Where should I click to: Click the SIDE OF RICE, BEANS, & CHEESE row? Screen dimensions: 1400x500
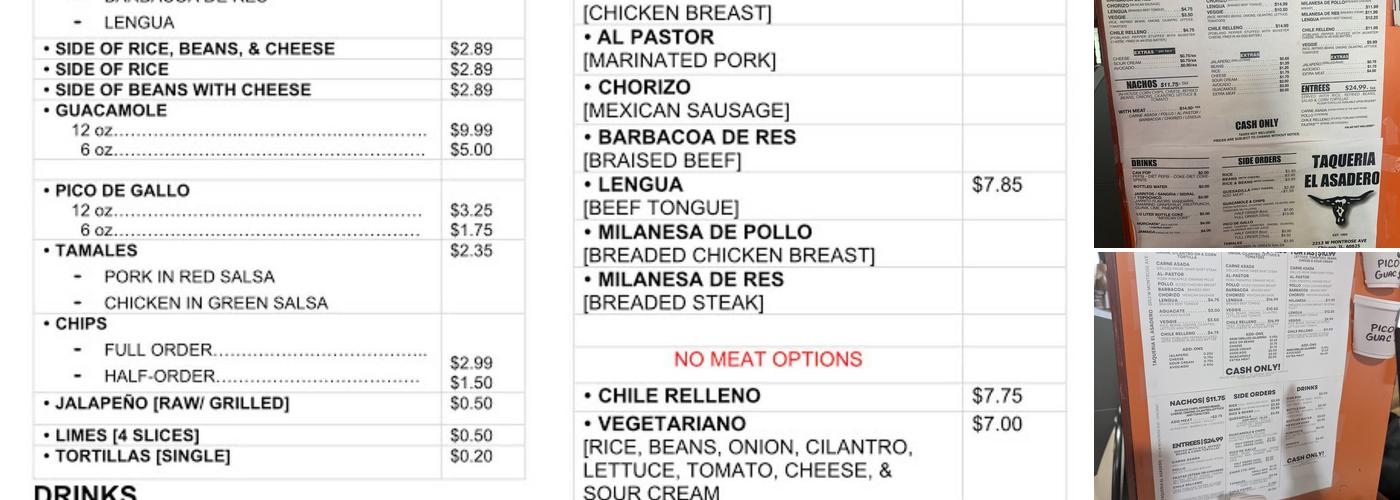point(194,49)
